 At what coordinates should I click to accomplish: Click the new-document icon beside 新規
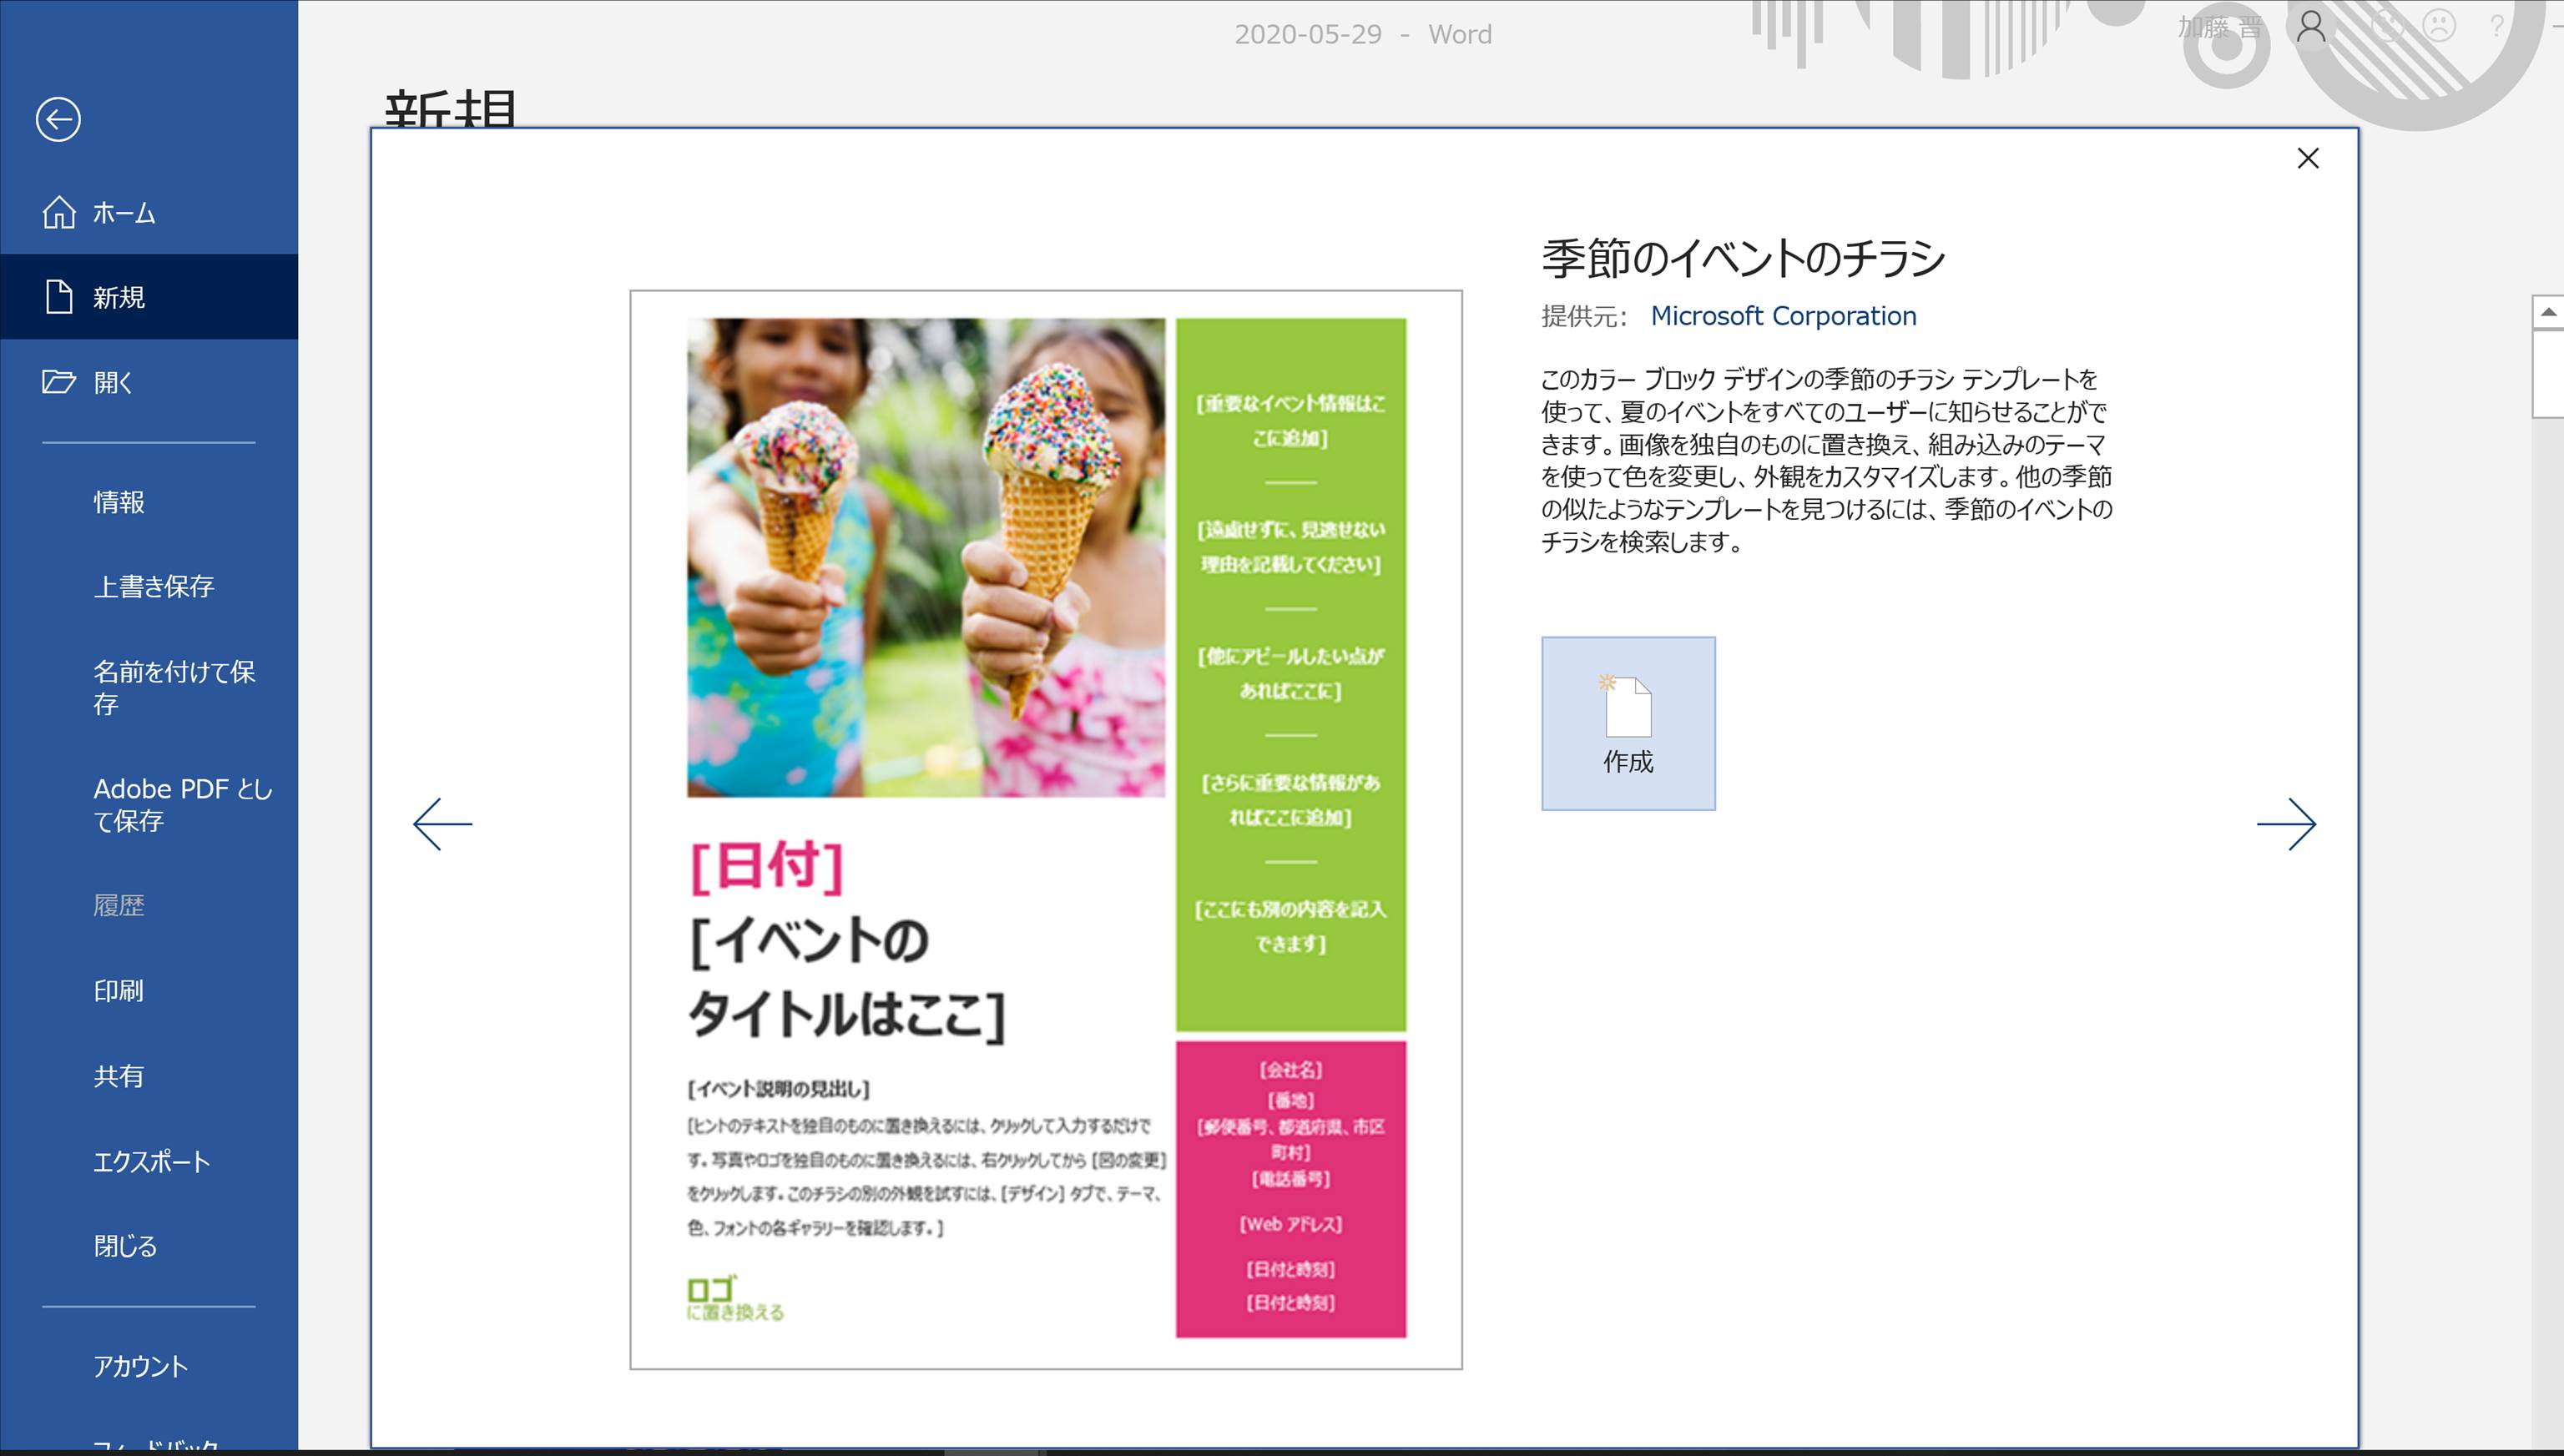click(x=59, y=297)
